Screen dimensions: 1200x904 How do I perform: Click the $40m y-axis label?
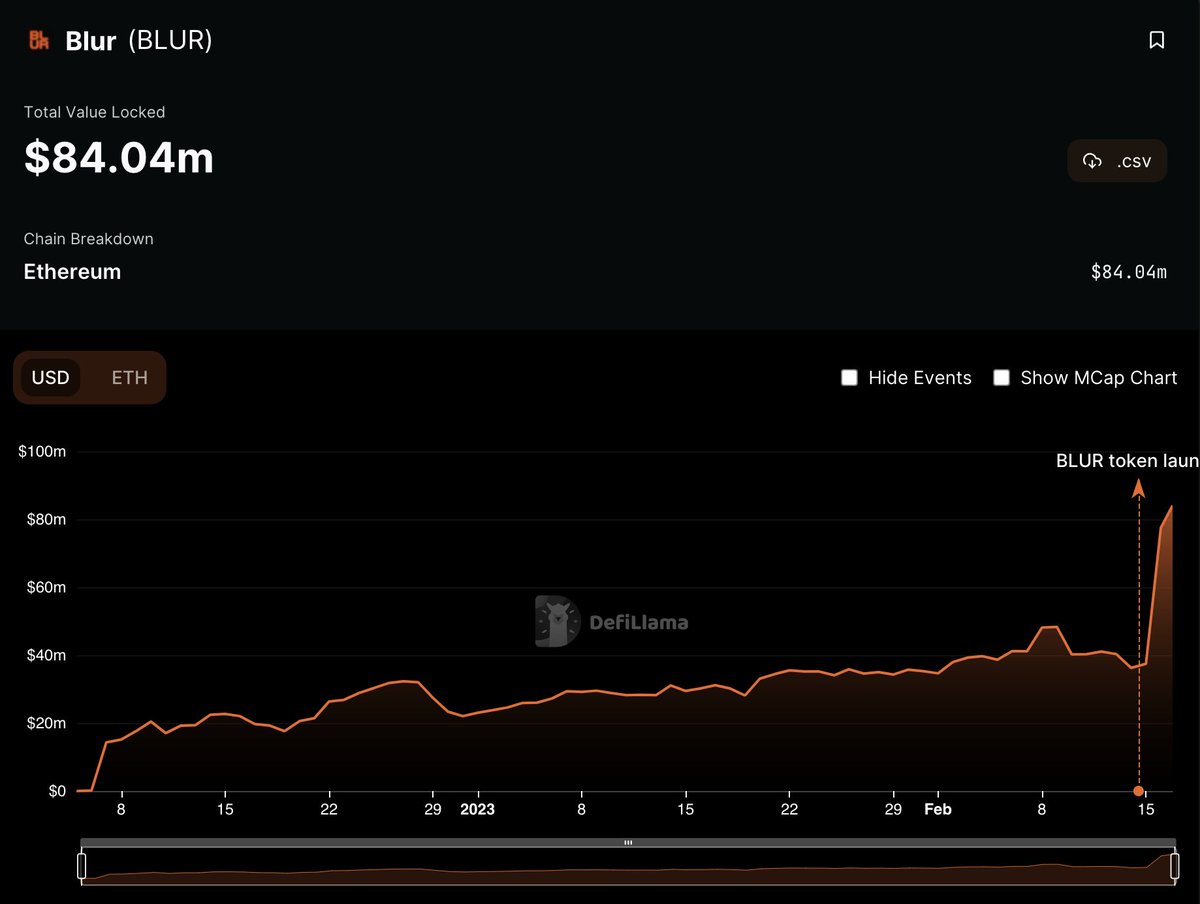45,656
